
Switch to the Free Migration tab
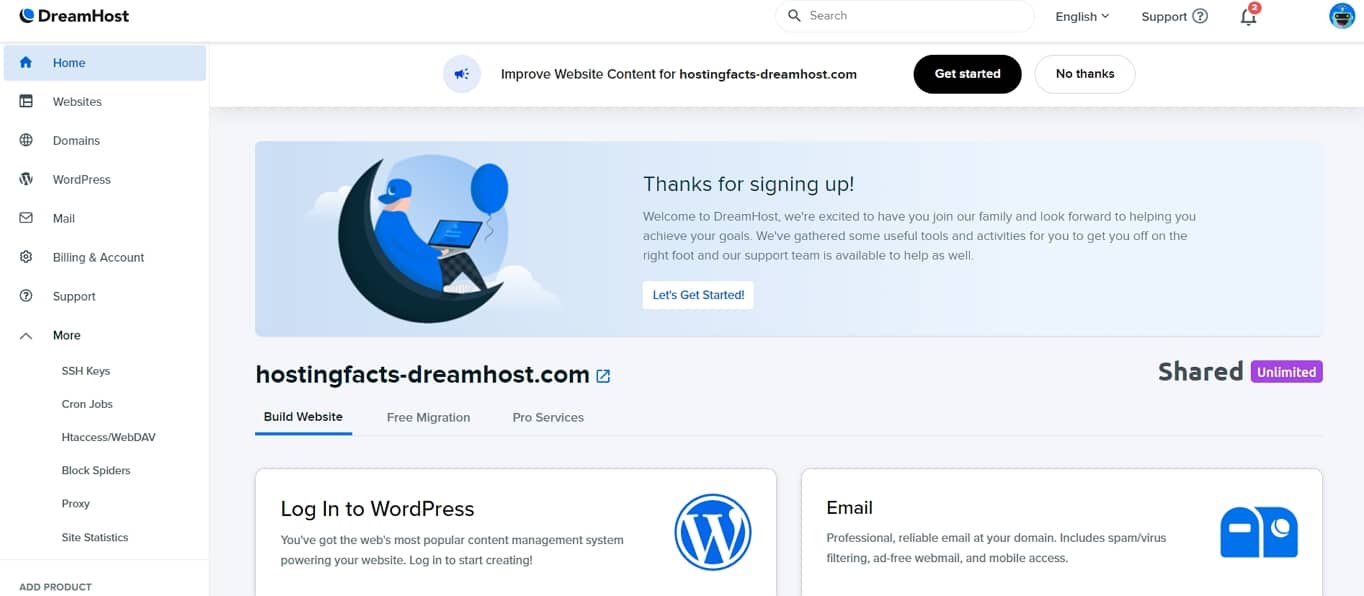pyautogui.click(x=428, y=417)
